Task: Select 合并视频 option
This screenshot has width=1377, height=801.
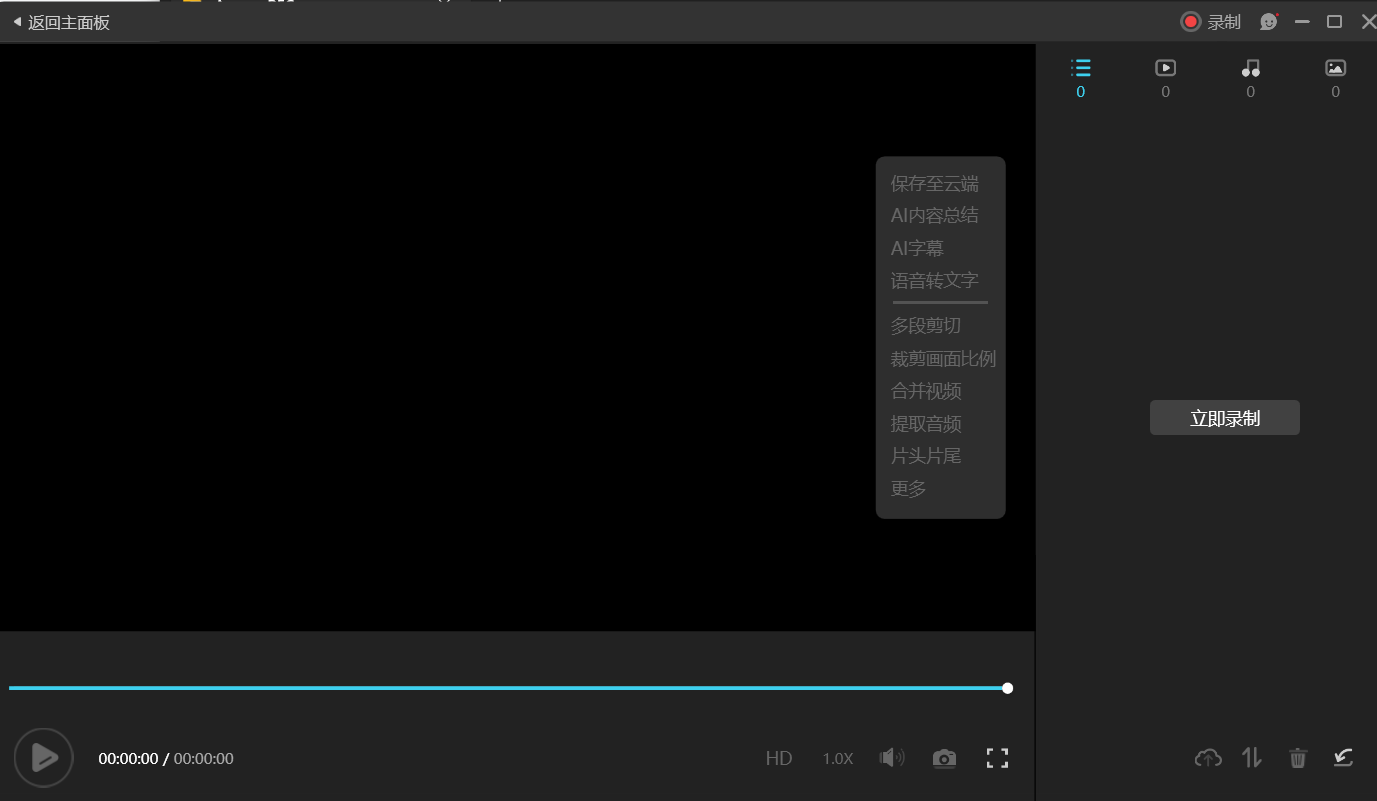Action: [x=926, y=390]
